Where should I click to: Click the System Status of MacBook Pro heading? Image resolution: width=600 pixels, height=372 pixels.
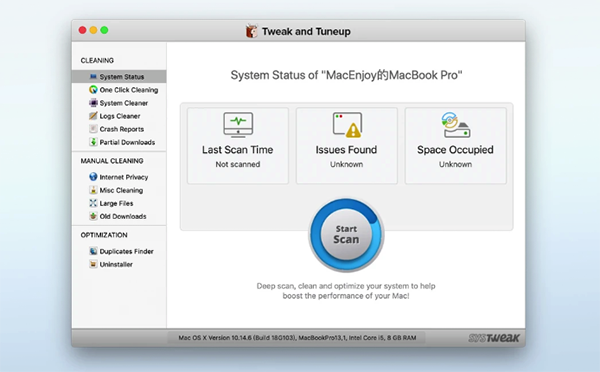point(346,75)
